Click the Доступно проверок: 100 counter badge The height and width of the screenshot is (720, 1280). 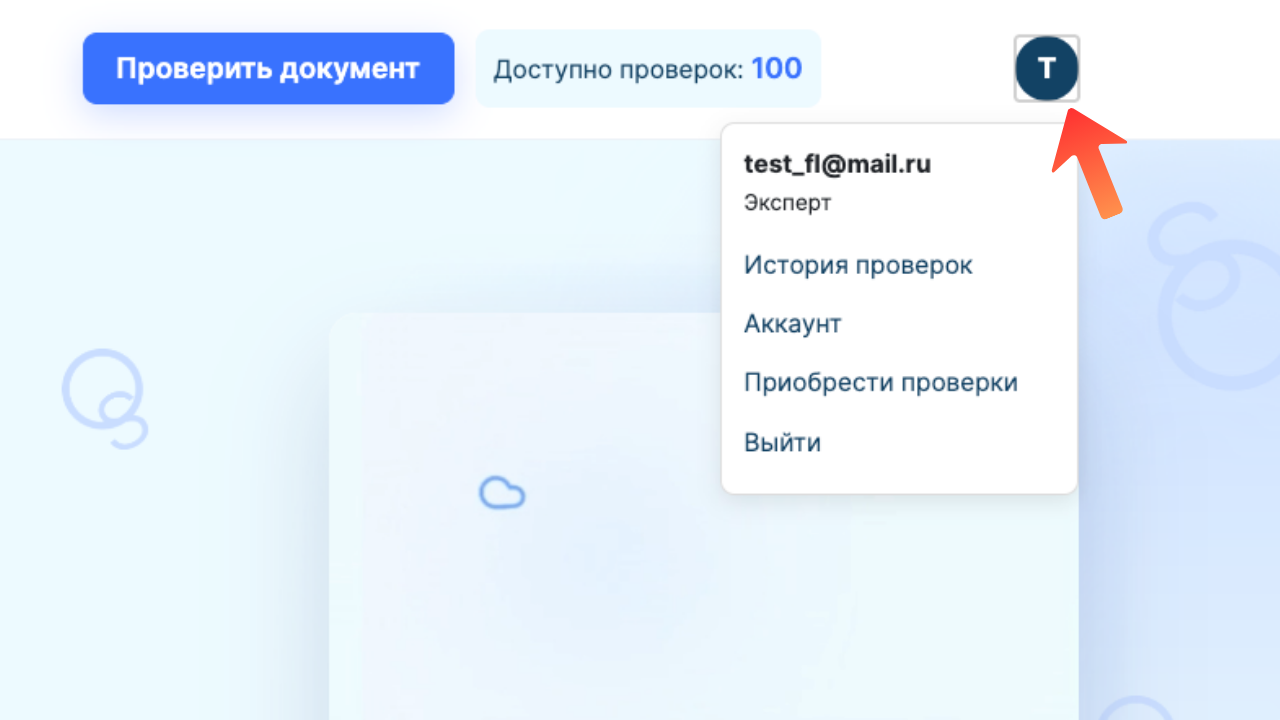648,68
